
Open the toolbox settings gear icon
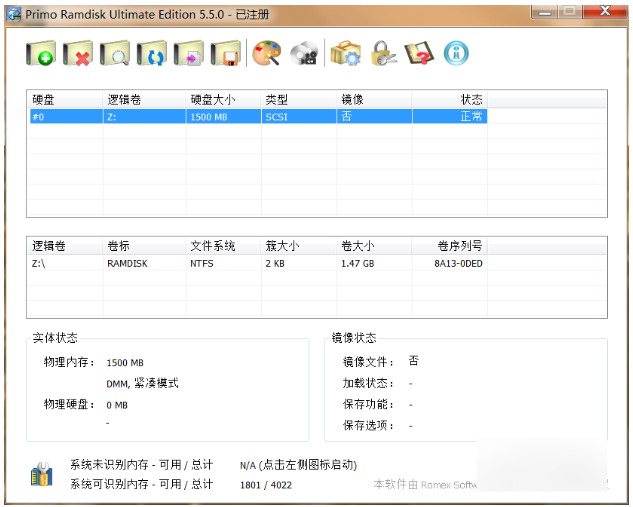click(x=346, y=53)
